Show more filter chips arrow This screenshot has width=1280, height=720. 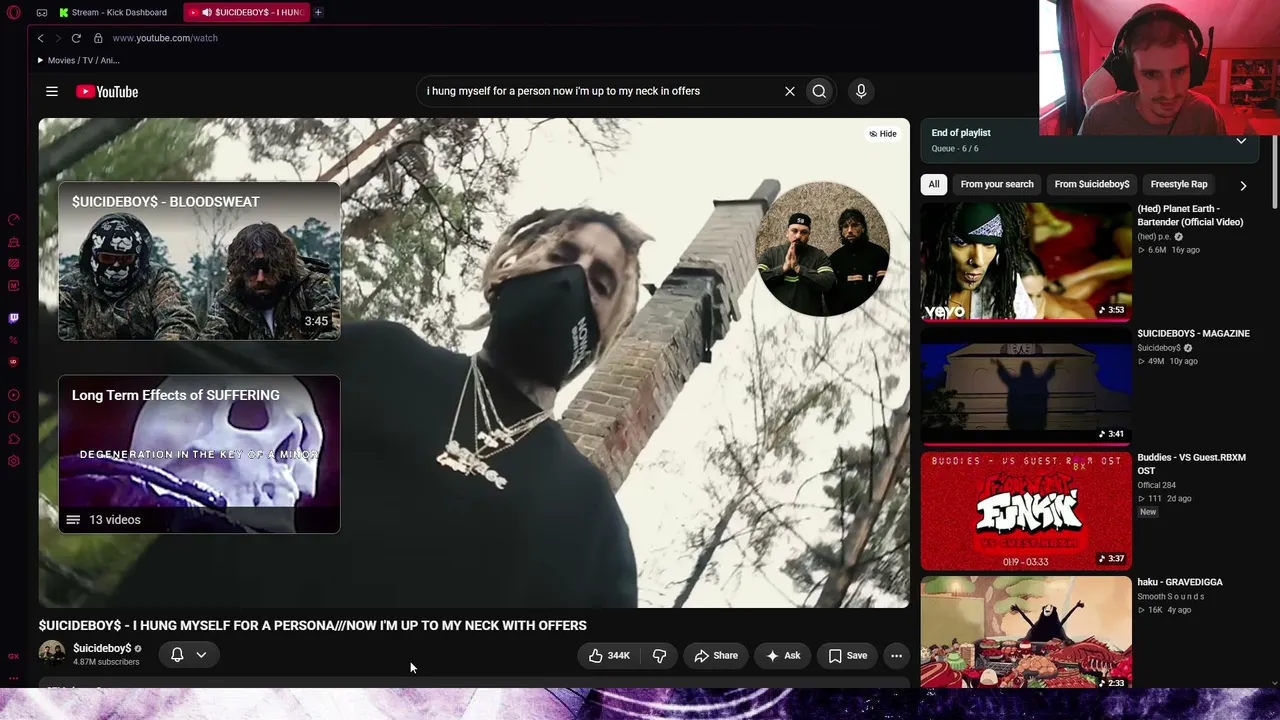pos(1243,185)
